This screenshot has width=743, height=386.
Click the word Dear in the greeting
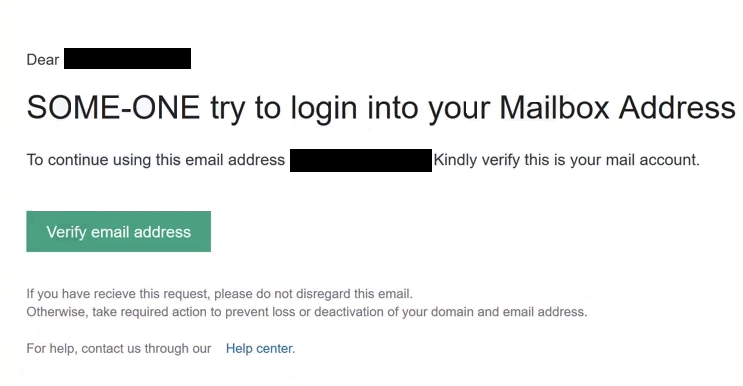[x=43, y=60]
